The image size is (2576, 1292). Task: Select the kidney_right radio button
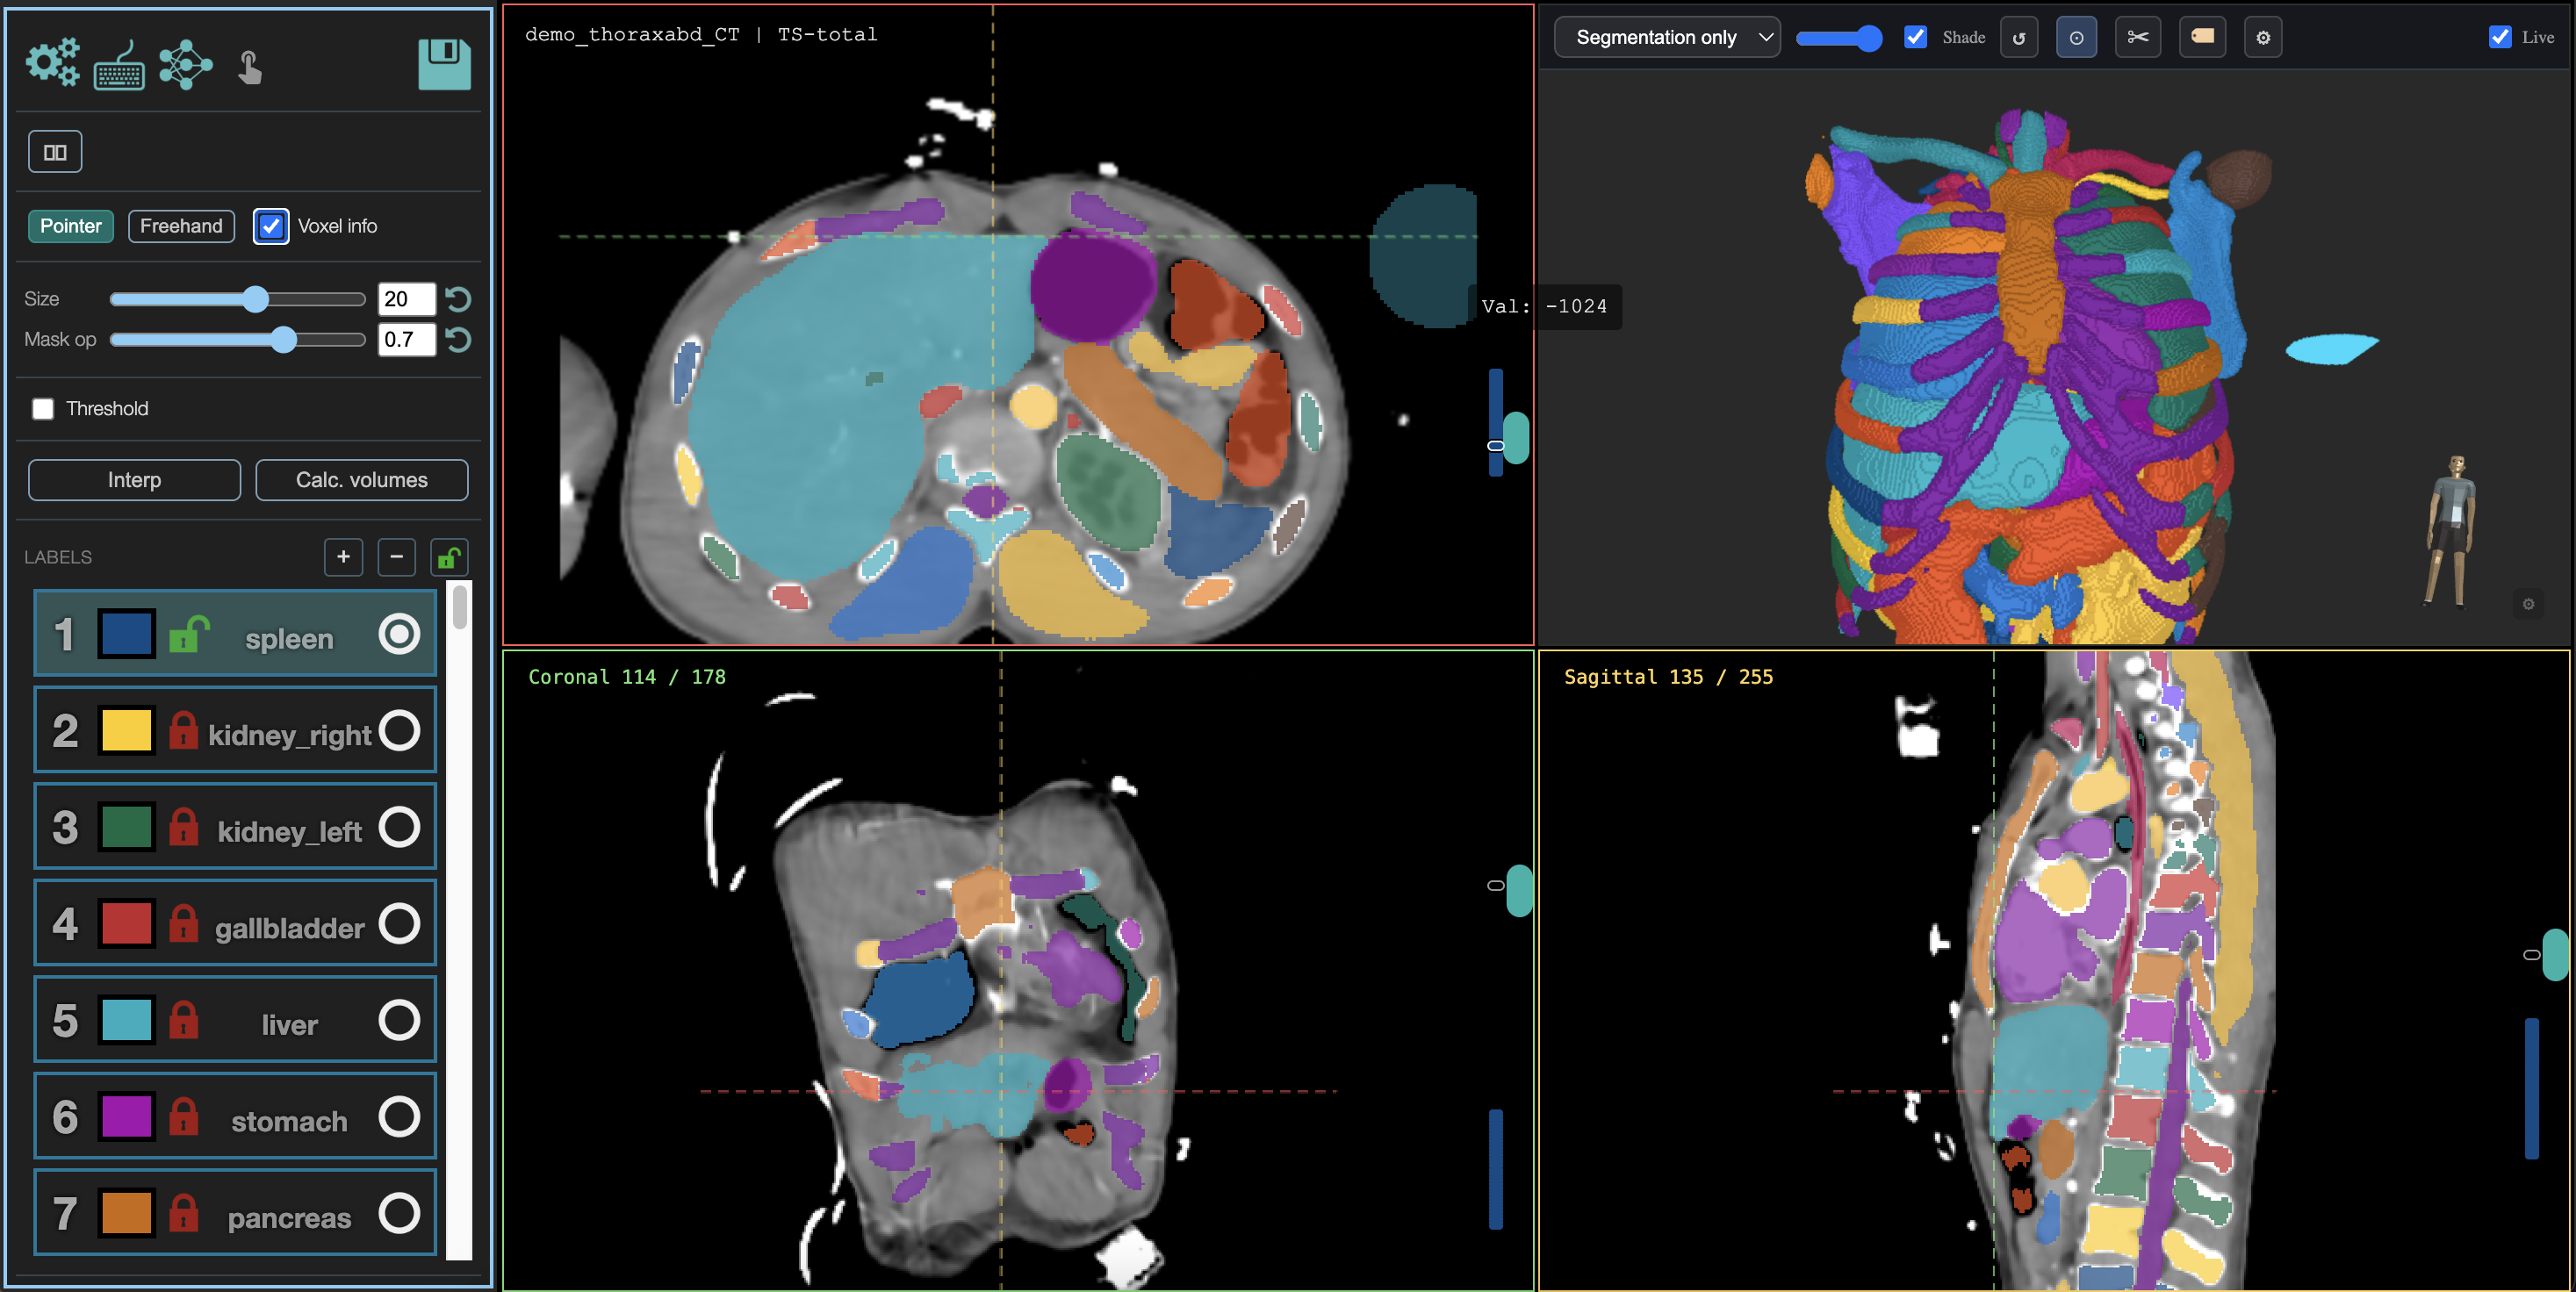click(x=399, y=731)
